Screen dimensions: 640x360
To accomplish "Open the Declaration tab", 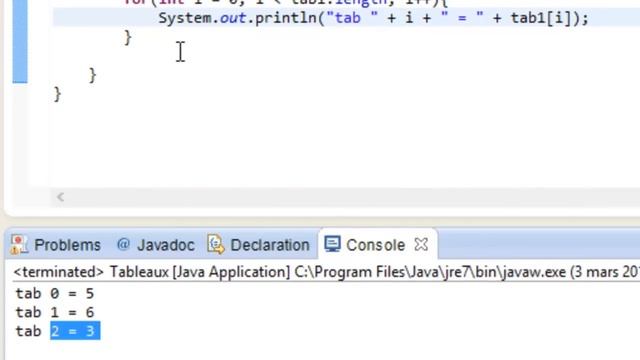I will [x=258, y=245].
